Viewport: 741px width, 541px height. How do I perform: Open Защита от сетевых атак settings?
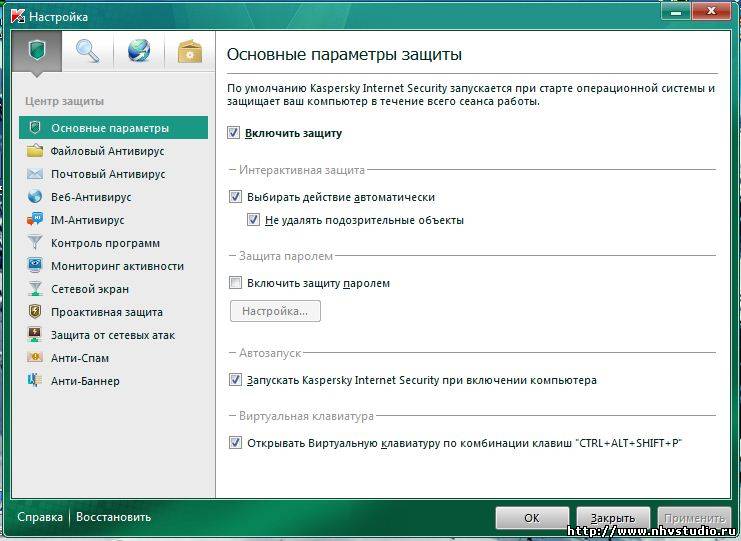(x=113, y=335)
